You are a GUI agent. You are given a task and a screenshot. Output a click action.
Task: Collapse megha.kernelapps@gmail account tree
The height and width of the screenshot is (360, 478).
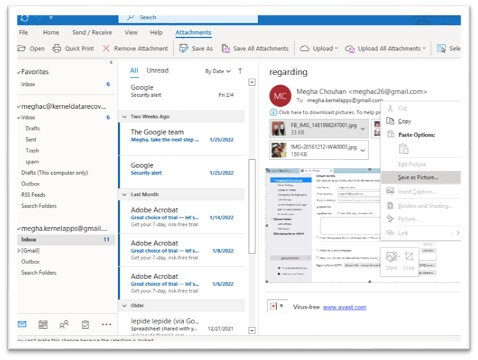point(19,229)
